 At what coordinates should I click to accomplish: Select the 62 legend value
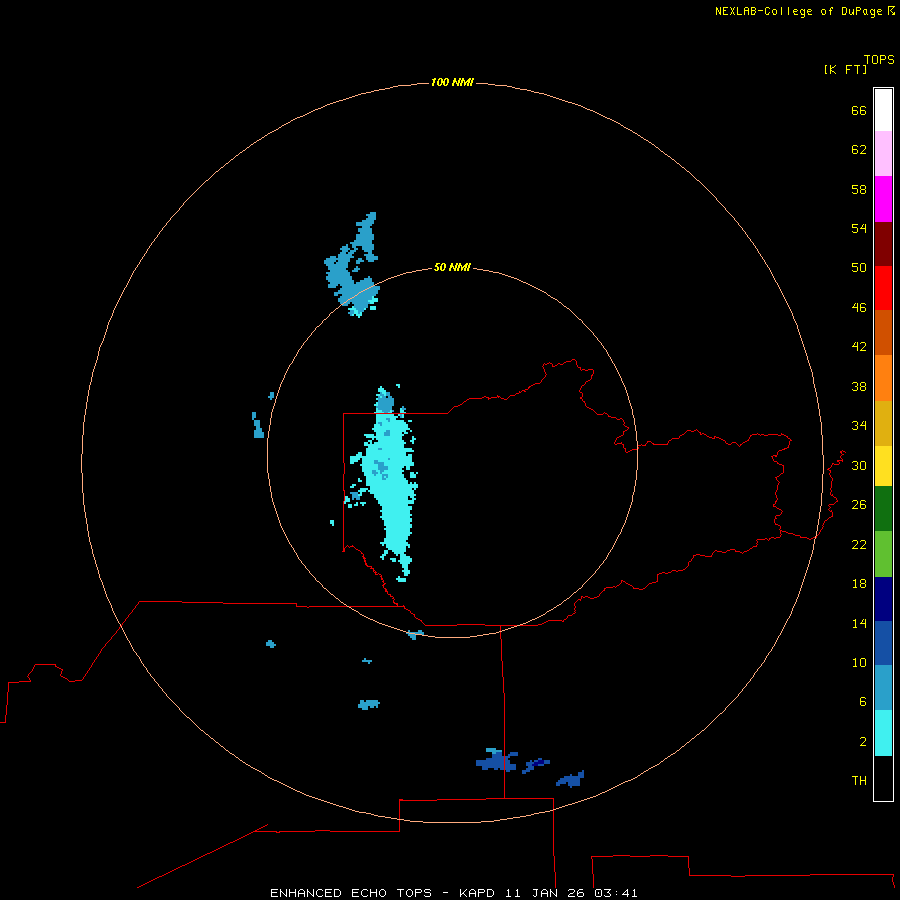click(859, 150)
